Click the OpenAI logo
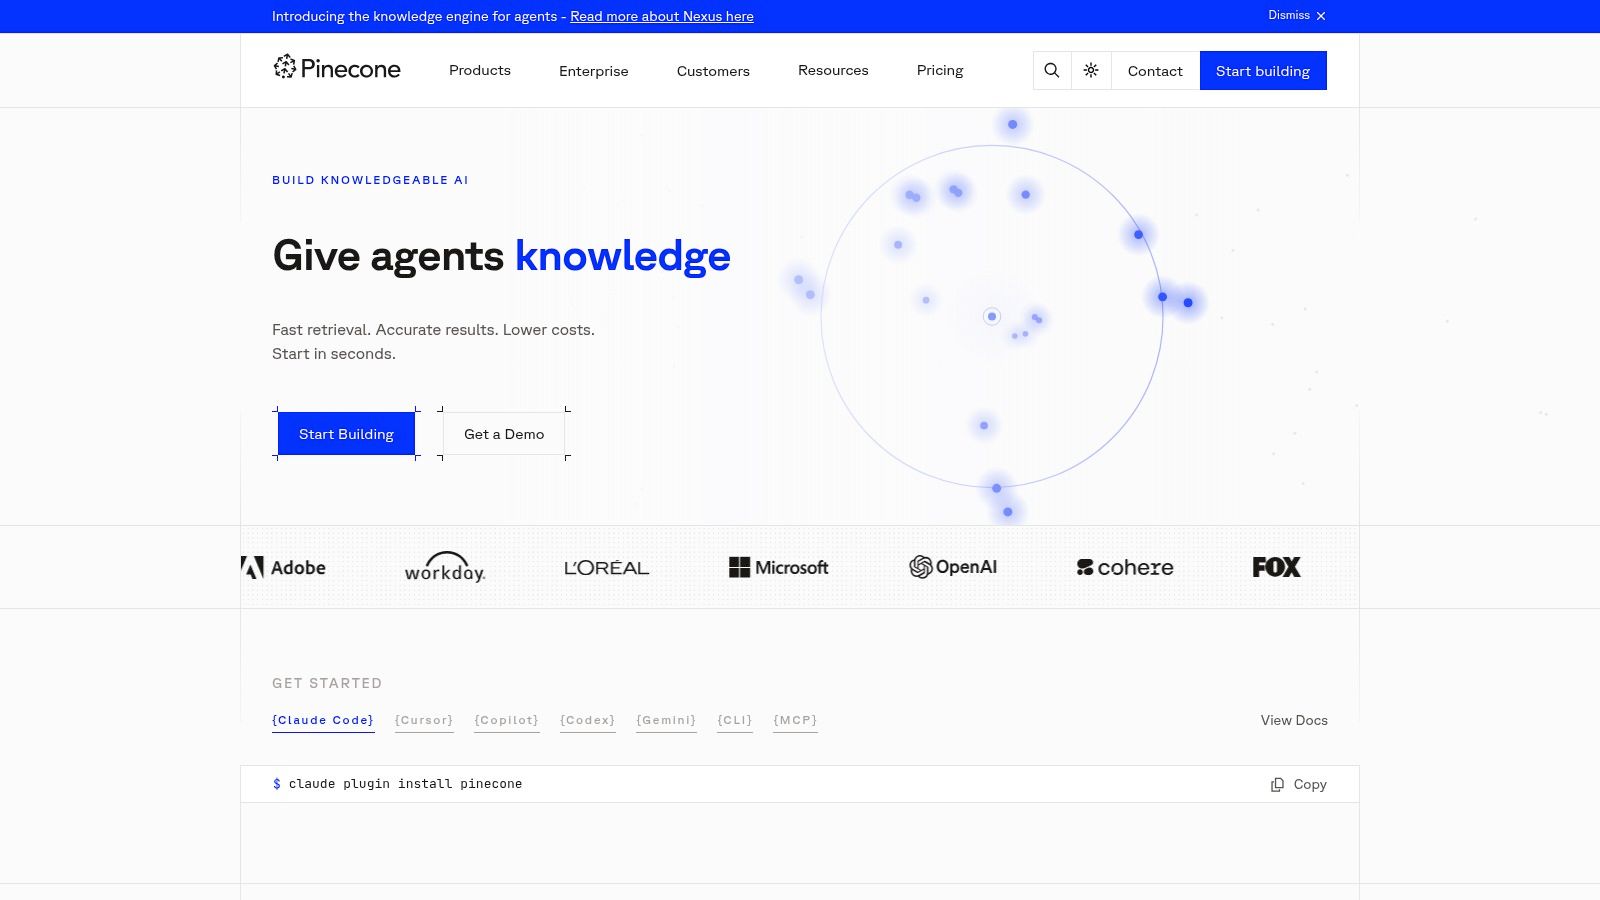The width and height of the screenshot is (1600, 900). [953, 567]
